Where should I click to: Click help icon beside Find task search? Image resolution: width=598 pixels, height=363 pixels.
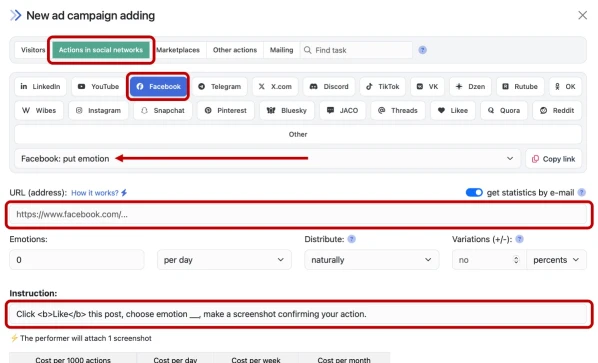coord(422,50)
